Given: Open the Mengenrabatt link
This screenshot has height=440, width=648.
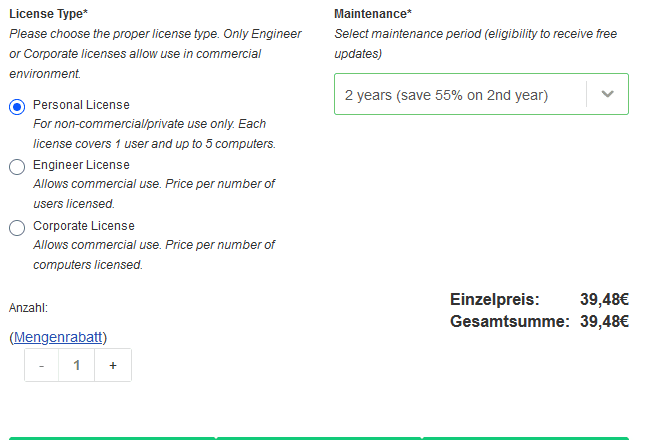Looking at the screenshot, I should coord(60,337).
